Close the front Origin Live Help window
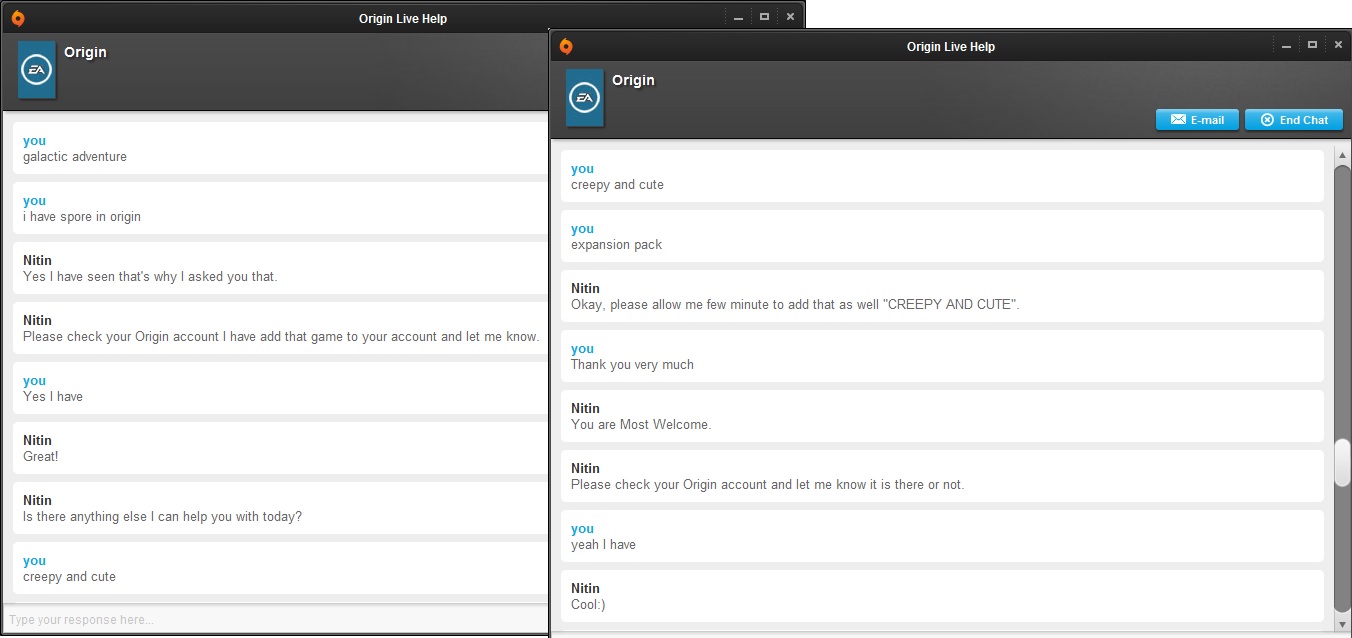Screen dimensions: 1352x638 (x=1338, y=46)
